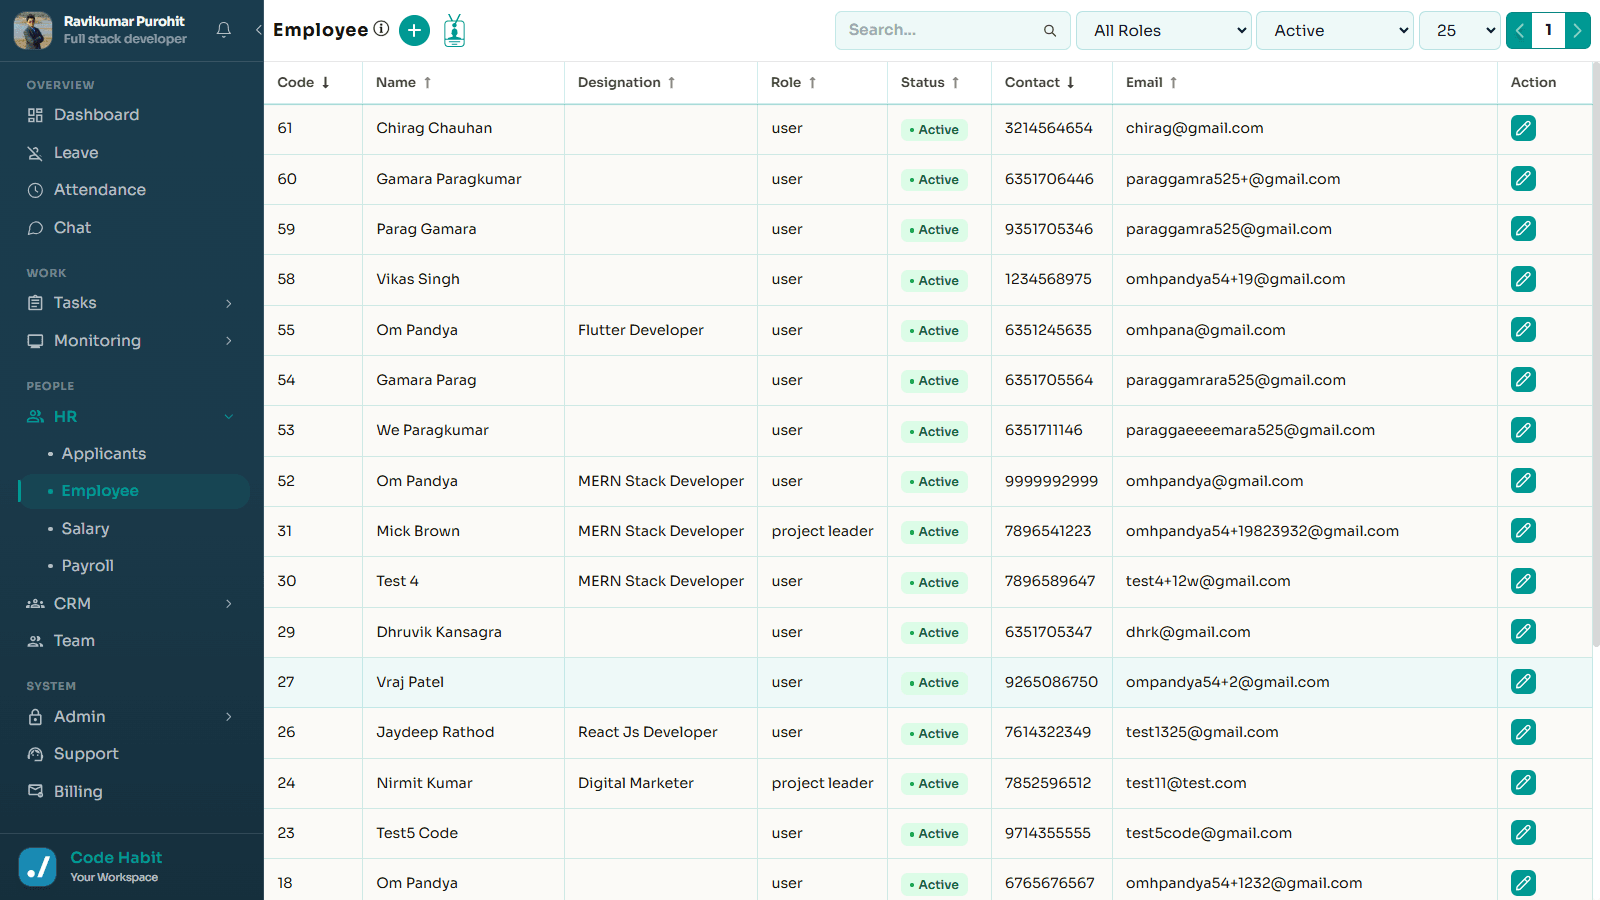The image size is (1600, 900).
Task: Sort by the Designation column
Action: point(627,82)
